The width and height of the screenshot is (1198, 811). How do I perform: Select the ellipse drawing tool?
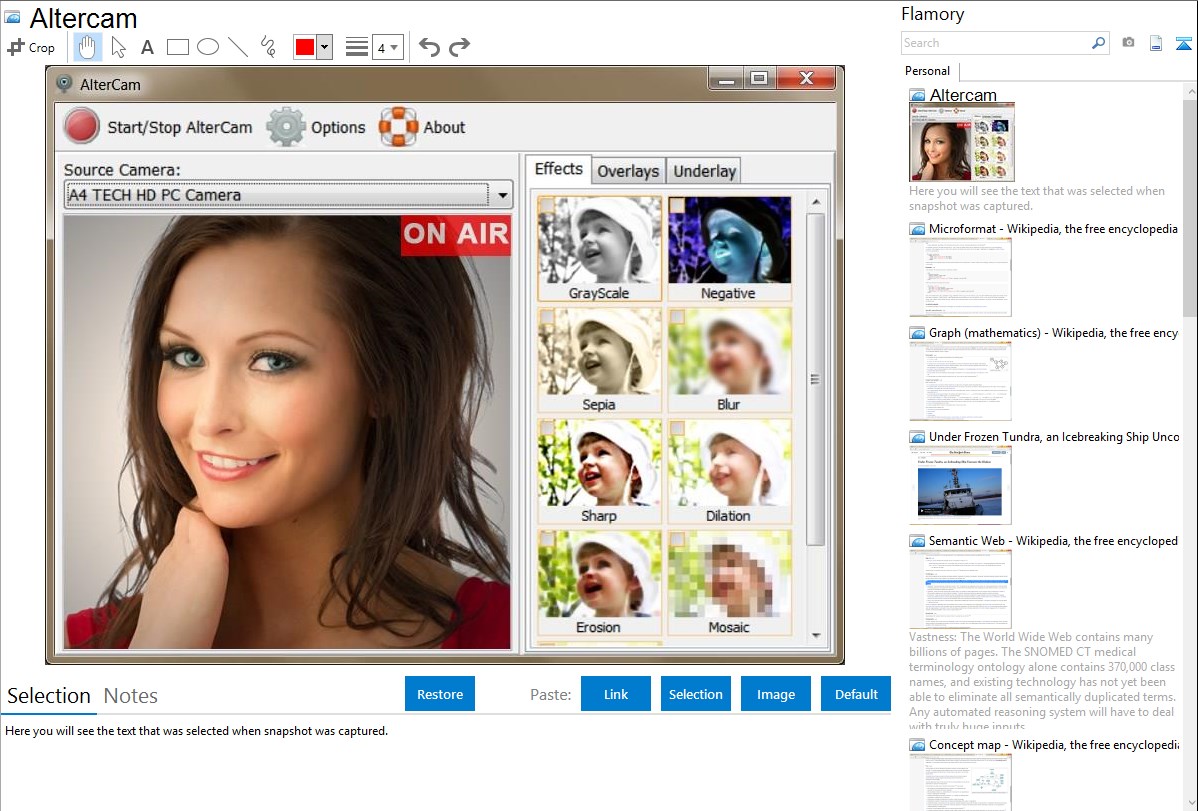pyautogui.click(x=208, y=47)
